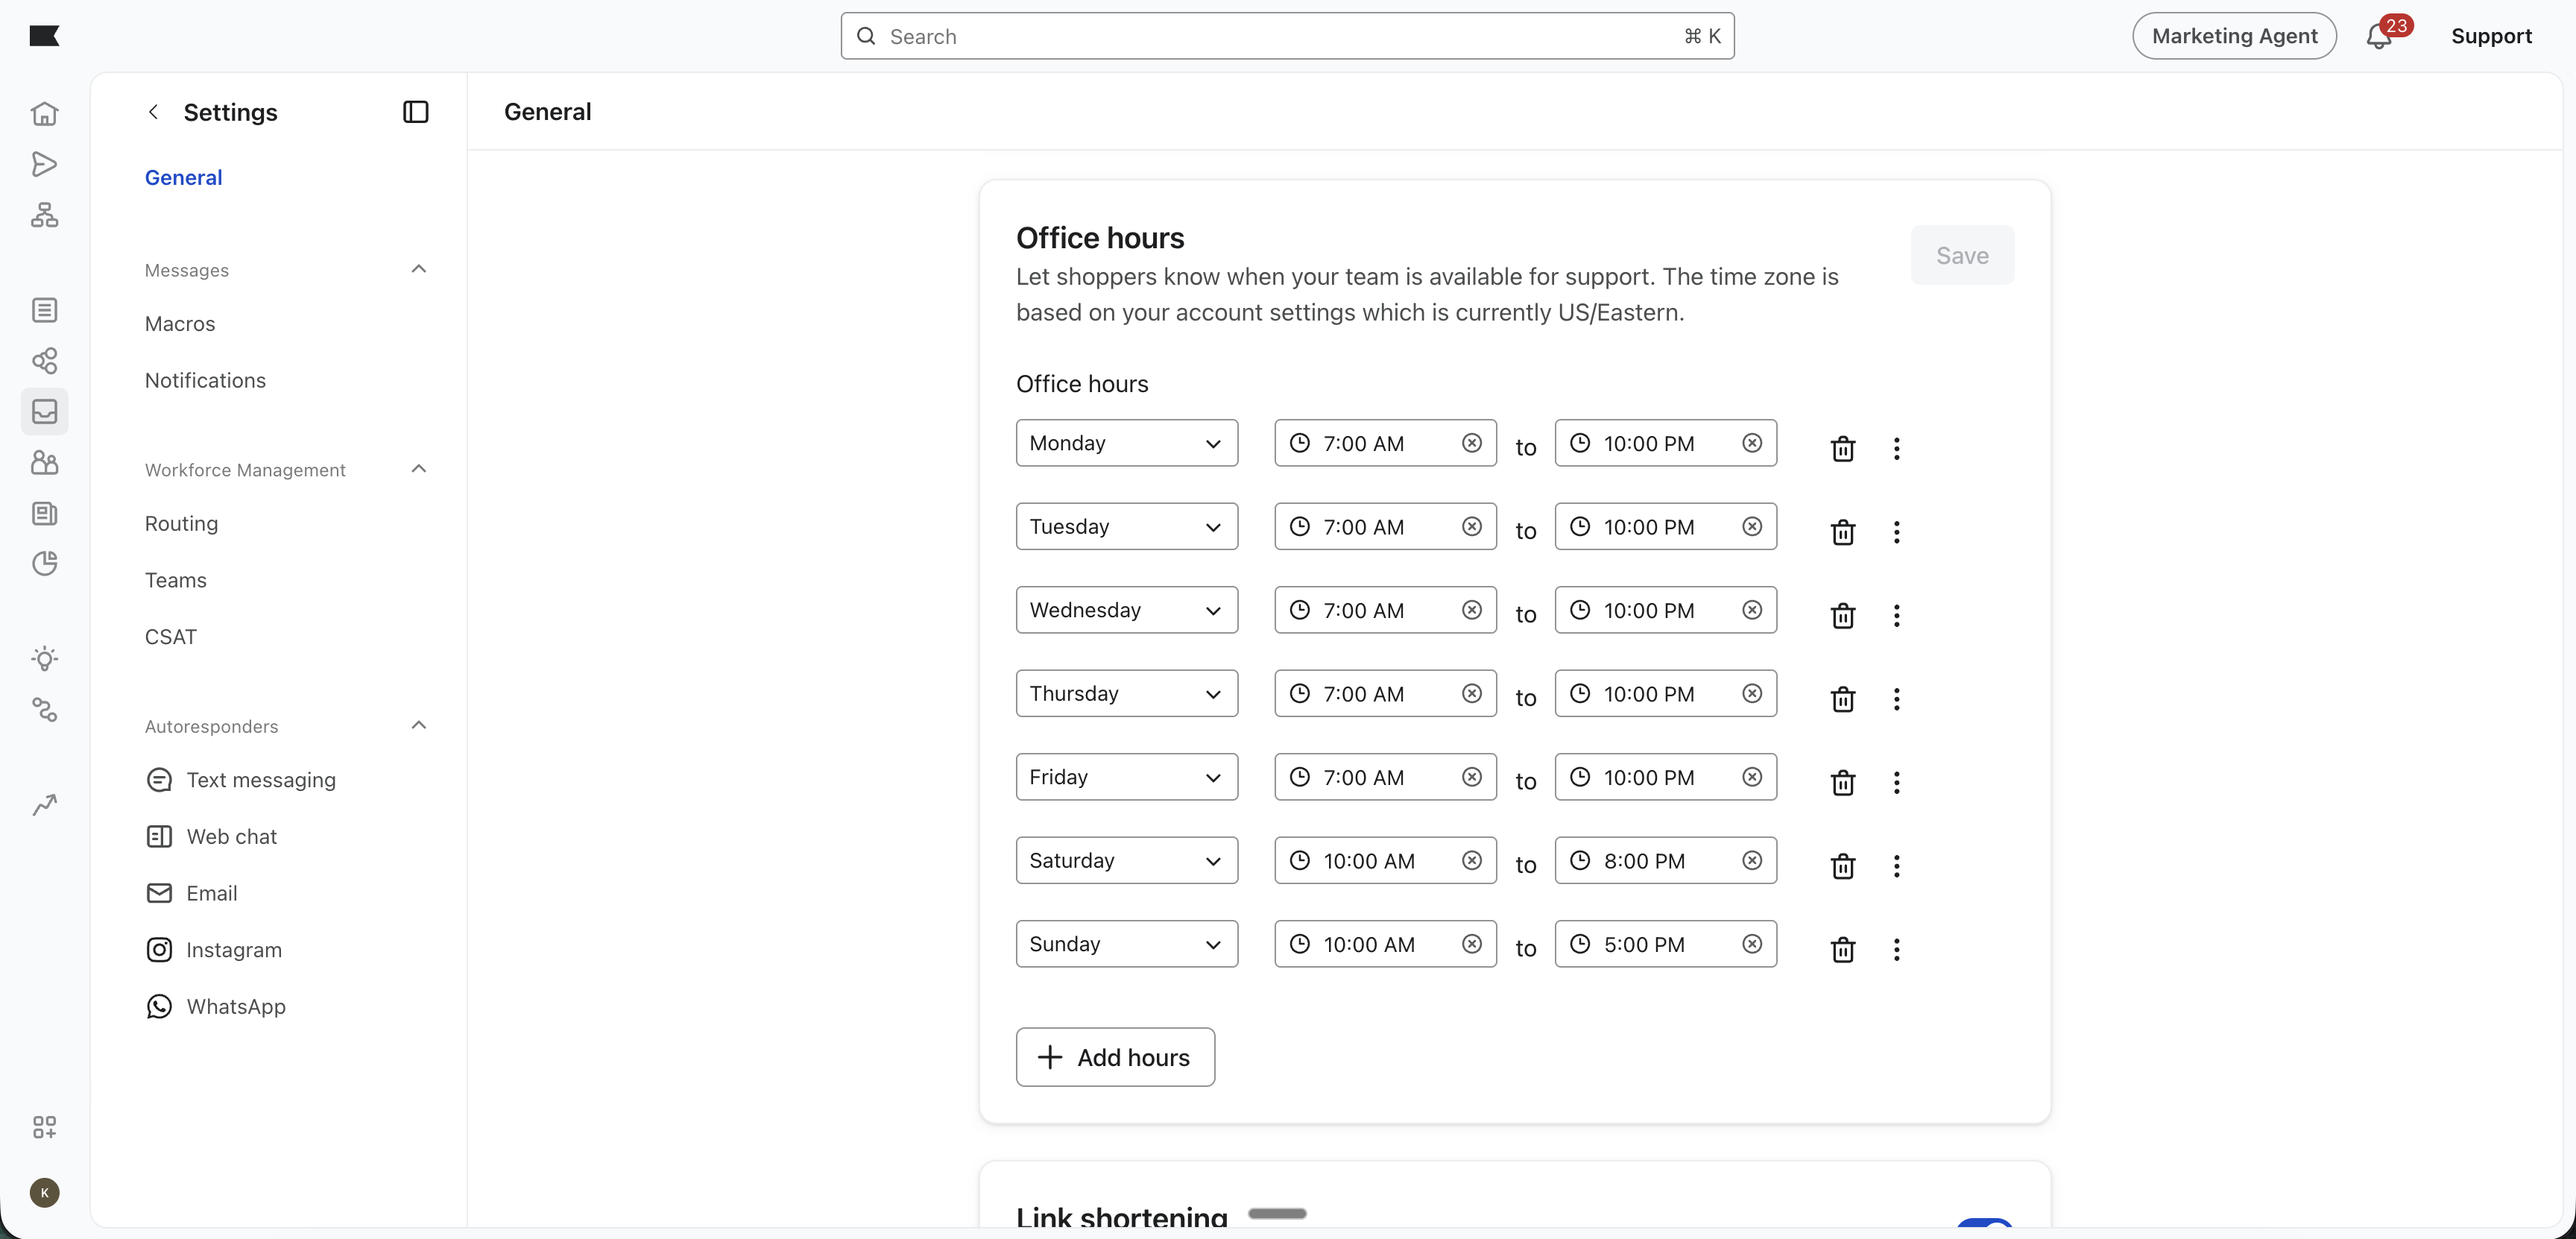Click the Search input field
Screen dimensions: 2576x1239
(x=1286, y=37)
